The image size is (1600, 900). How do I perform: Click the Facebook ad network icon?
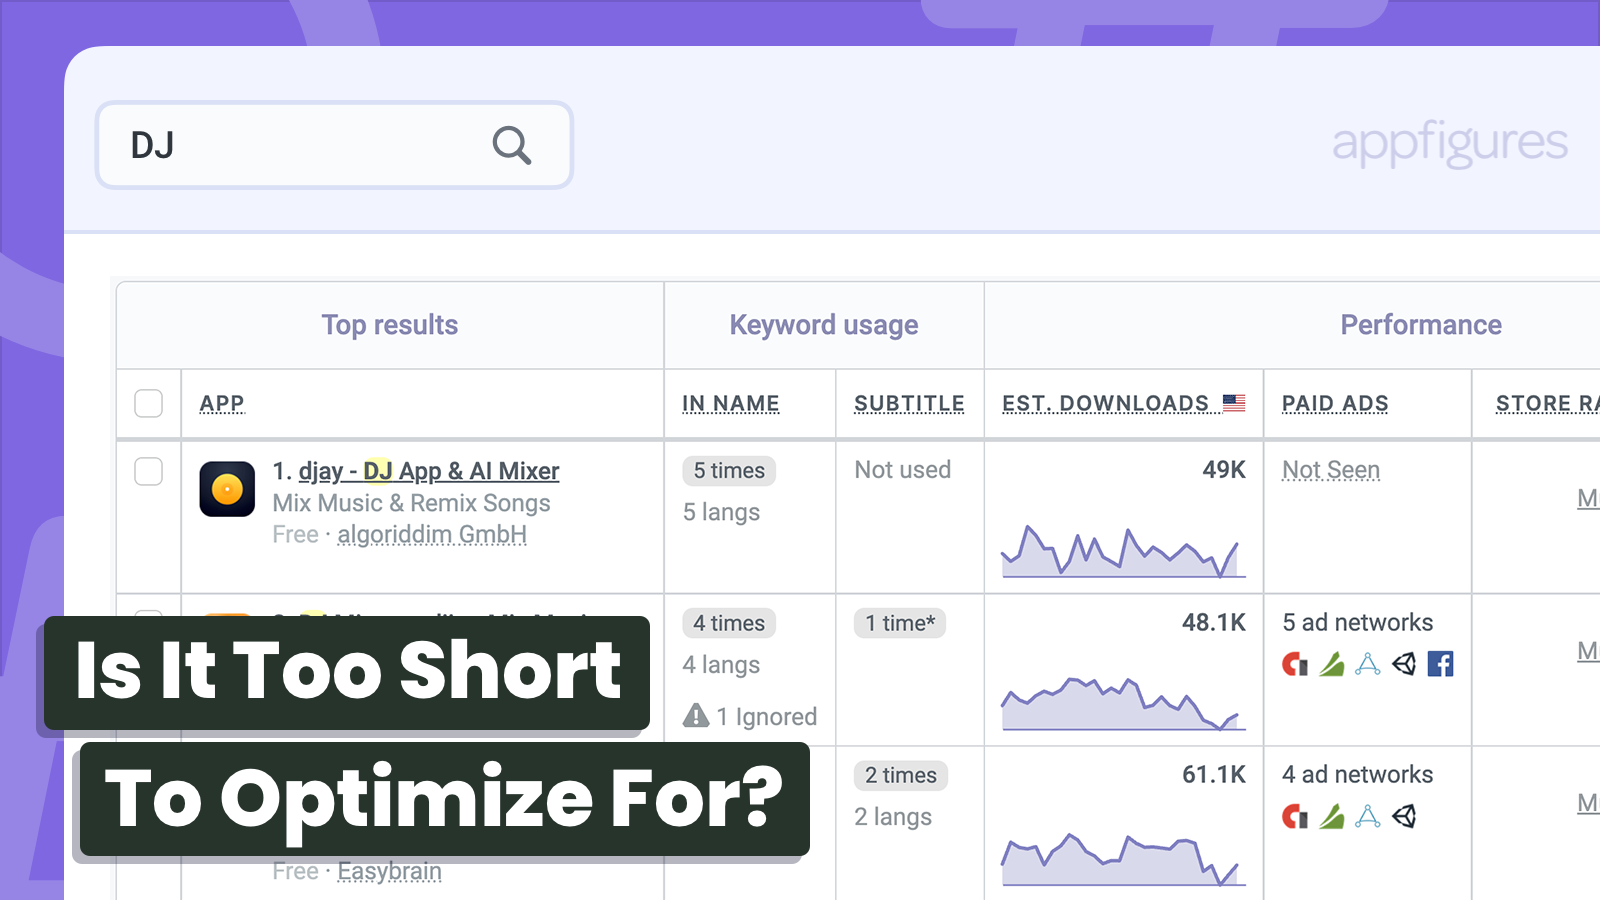tap(1440, 664)
